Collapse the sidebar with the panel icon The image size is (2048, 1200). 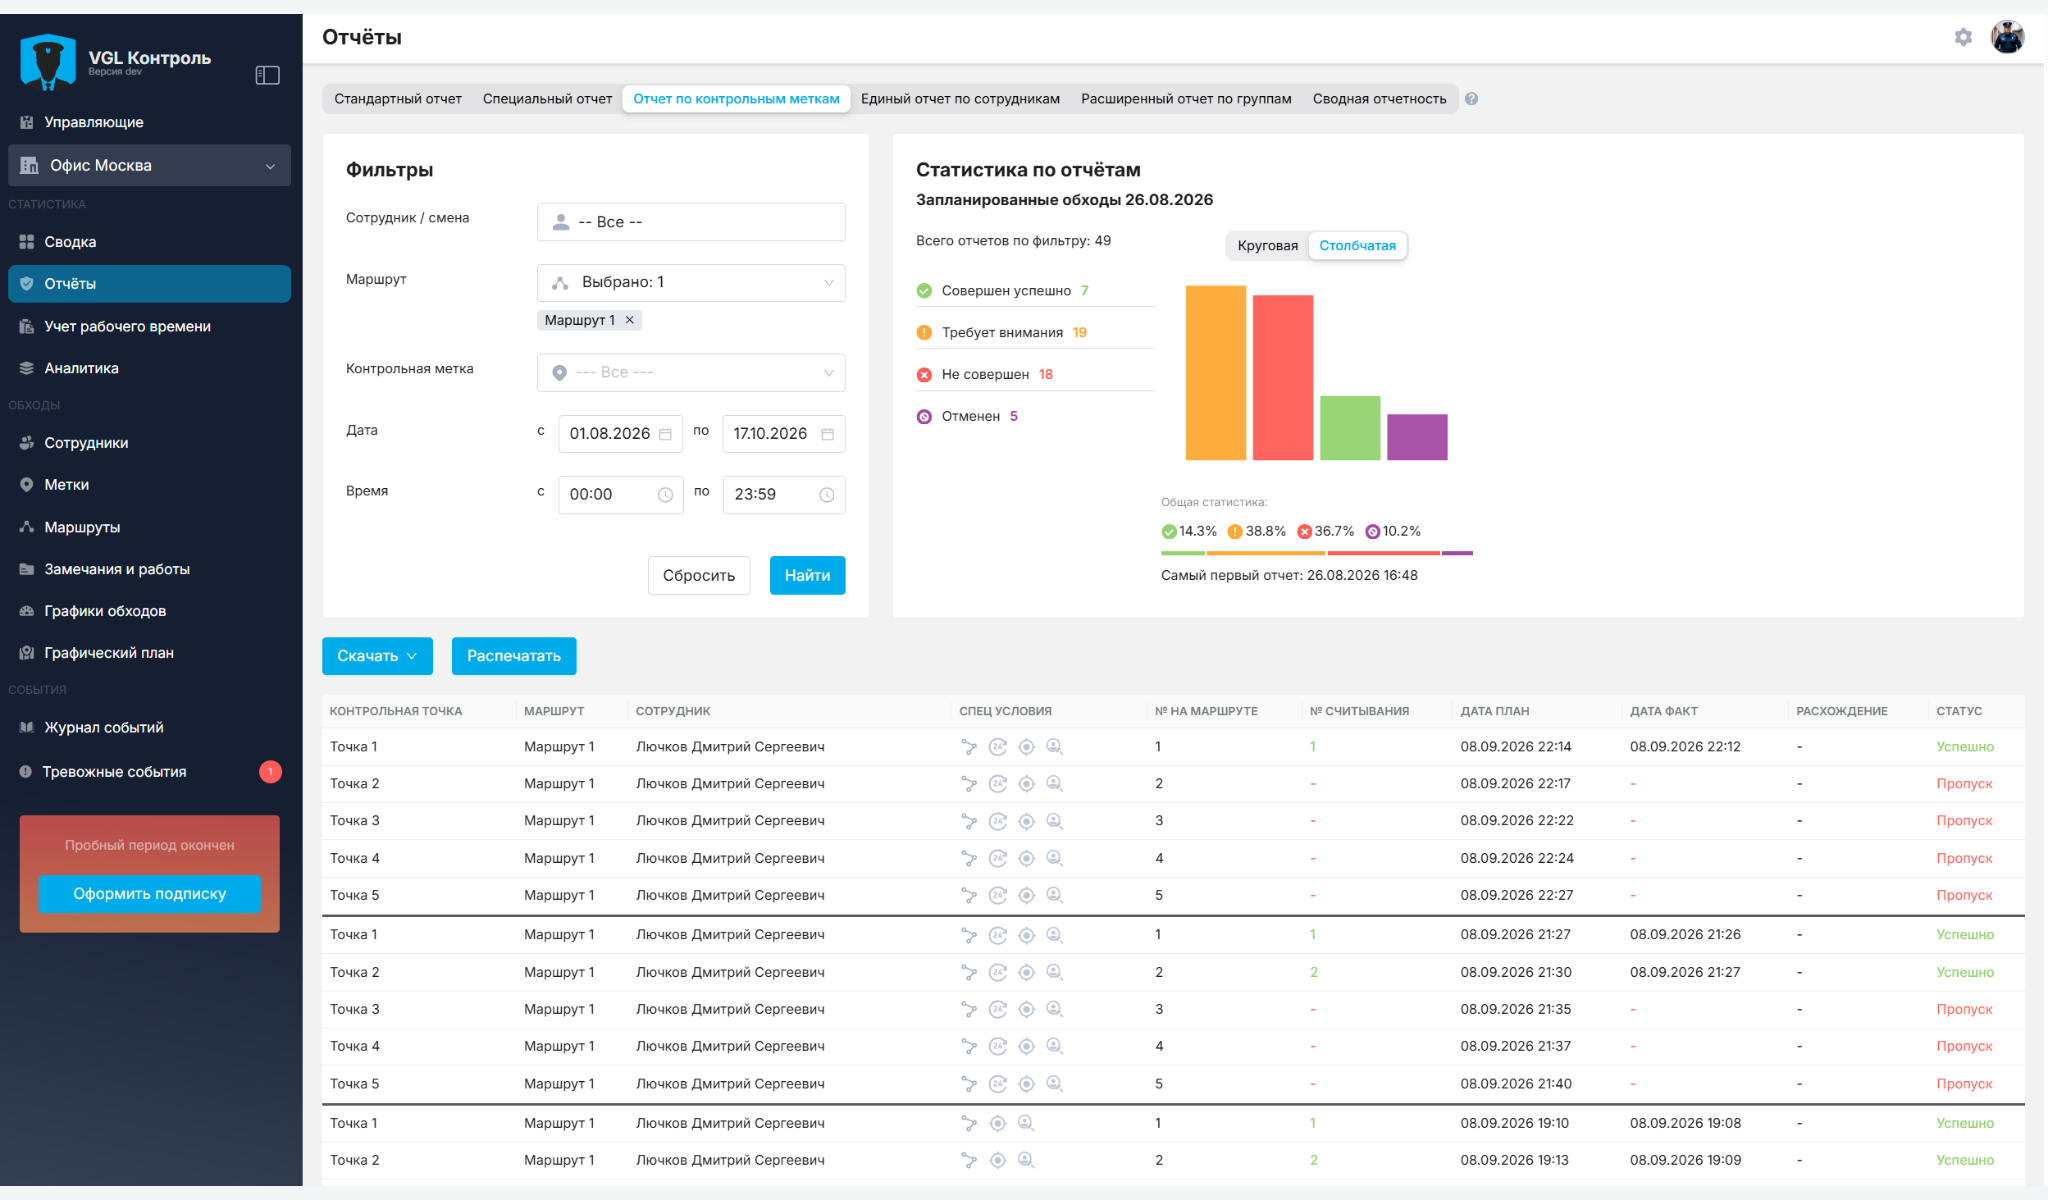pyautogui.click(x=267, y=75)
